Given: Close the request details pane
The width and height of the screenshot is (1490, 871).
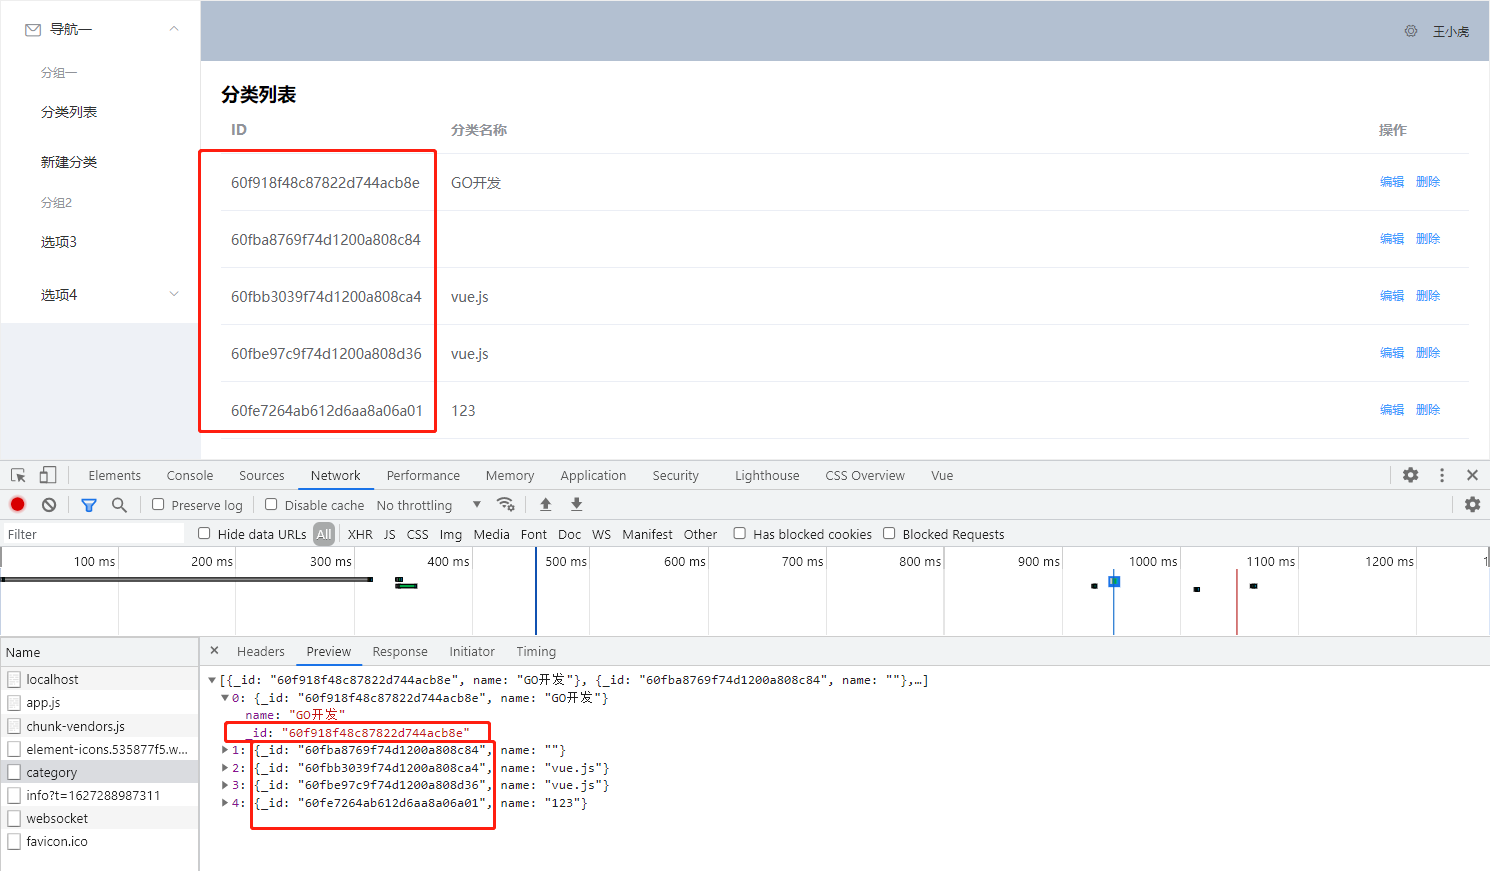Looking at the screenshot, I should click(214, 651).
